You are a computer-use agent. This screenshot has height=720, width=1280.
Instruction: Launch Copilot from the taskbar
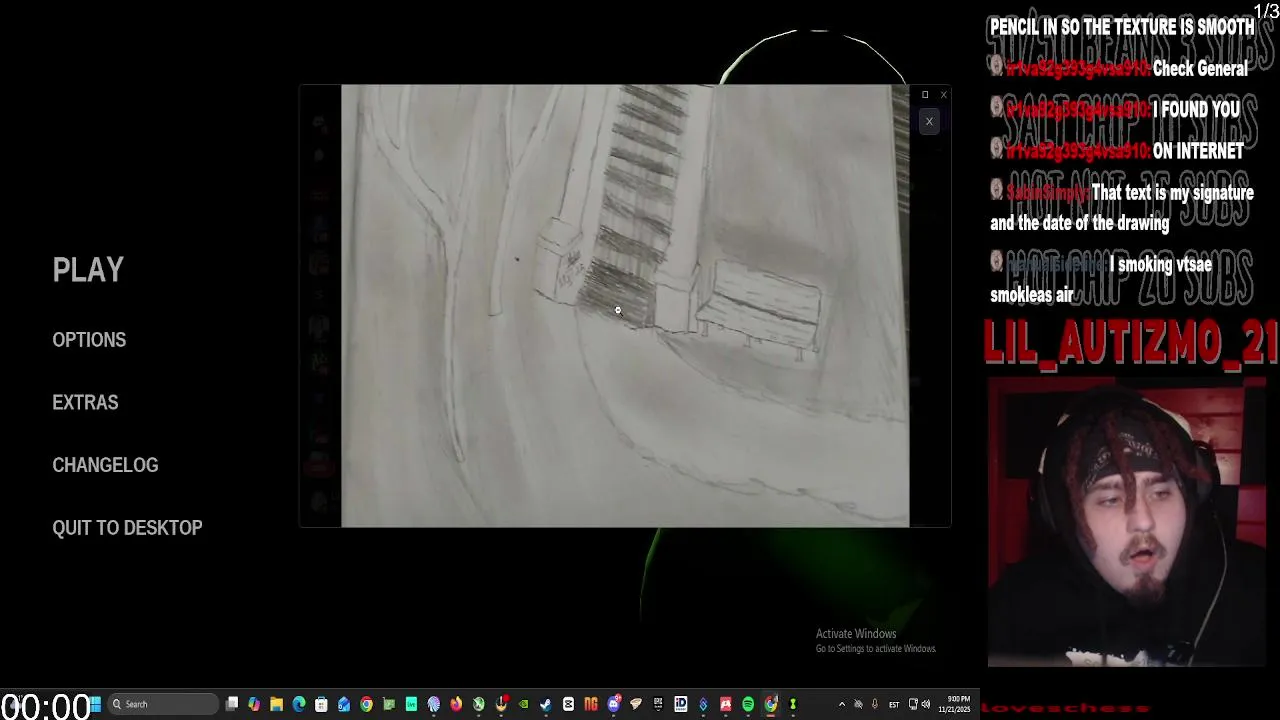pyautogui.click(x=254, y=704)
